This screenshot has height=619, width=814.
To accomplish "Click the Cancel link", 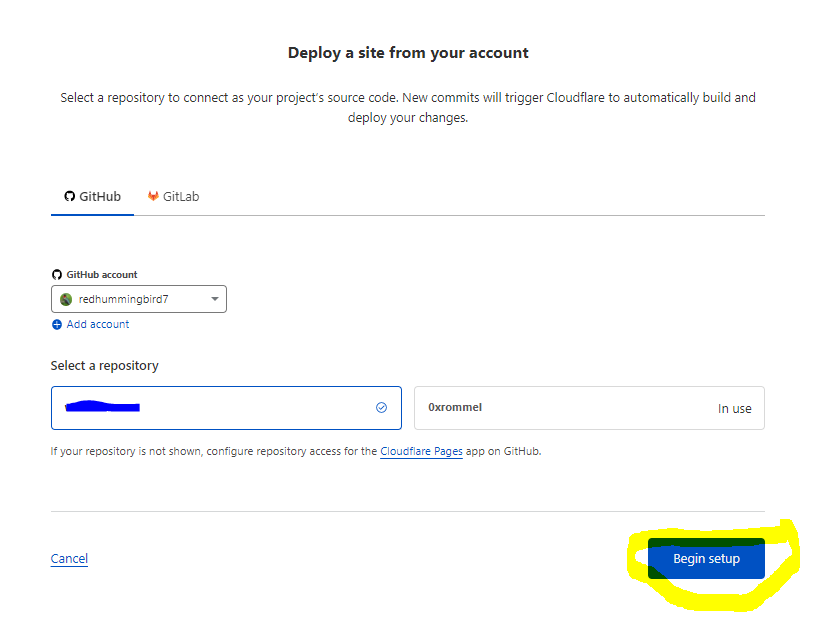I will pos(69,559).
